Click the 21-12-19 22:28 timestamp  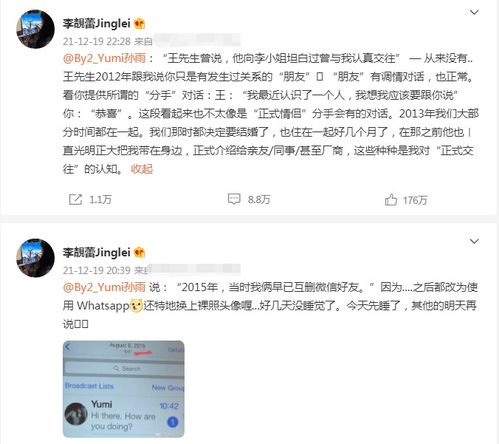click(x=97, y=41)
